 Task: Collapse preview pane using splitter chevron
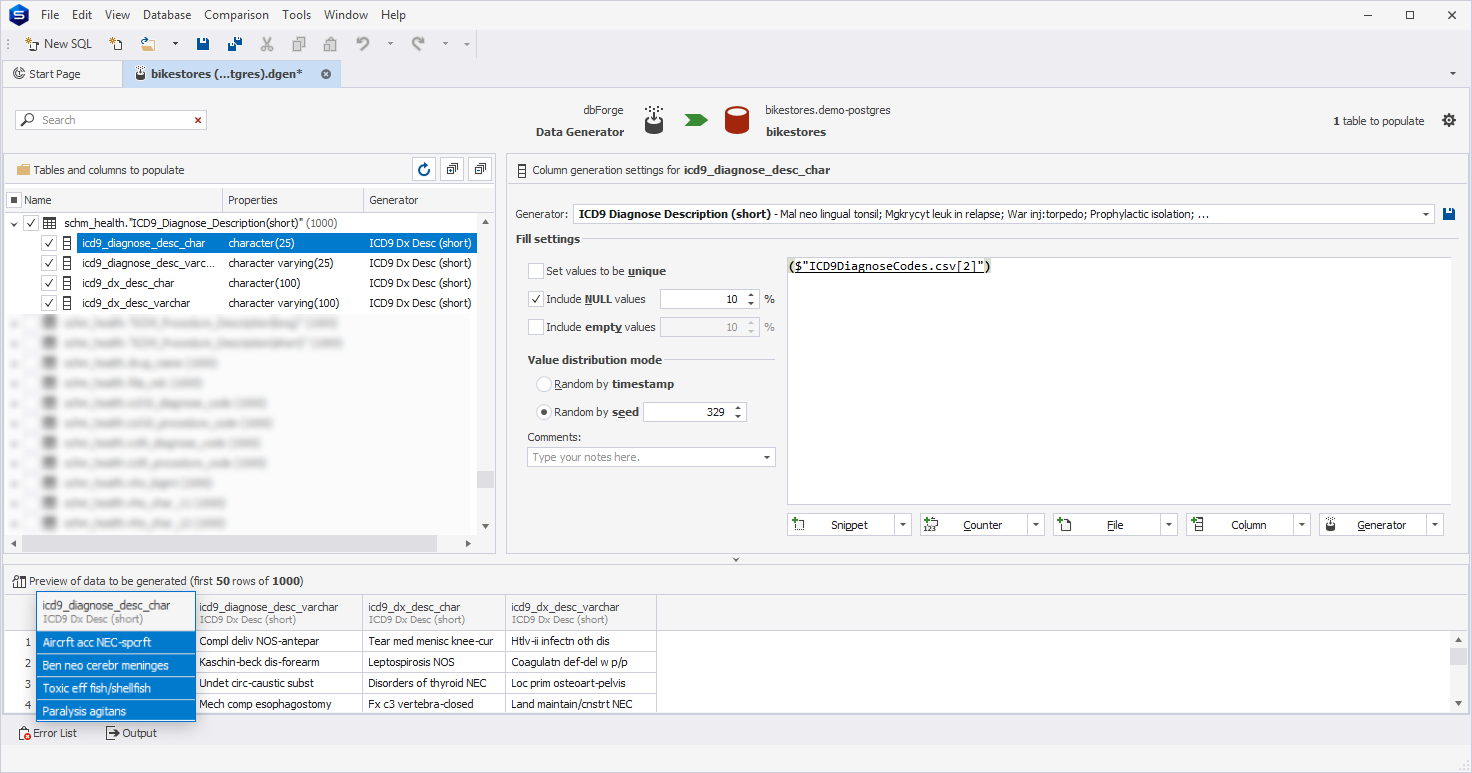(x=736, y=559)
